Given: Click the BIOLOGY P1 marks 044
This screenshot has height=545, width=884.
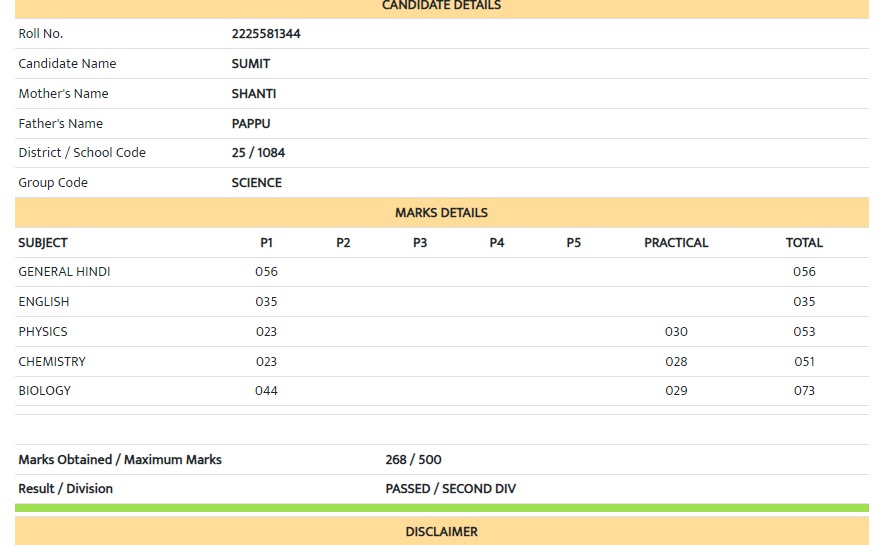Looking at the screenshot, I should point(266,391).
